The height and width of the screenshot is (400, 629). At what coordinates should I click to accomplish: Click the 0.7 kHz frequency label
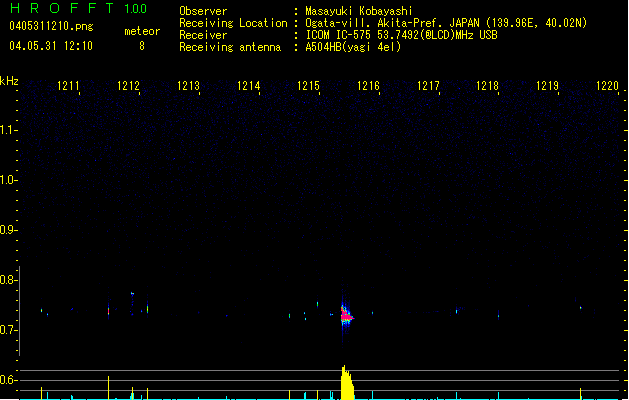[x=8, y=330]
